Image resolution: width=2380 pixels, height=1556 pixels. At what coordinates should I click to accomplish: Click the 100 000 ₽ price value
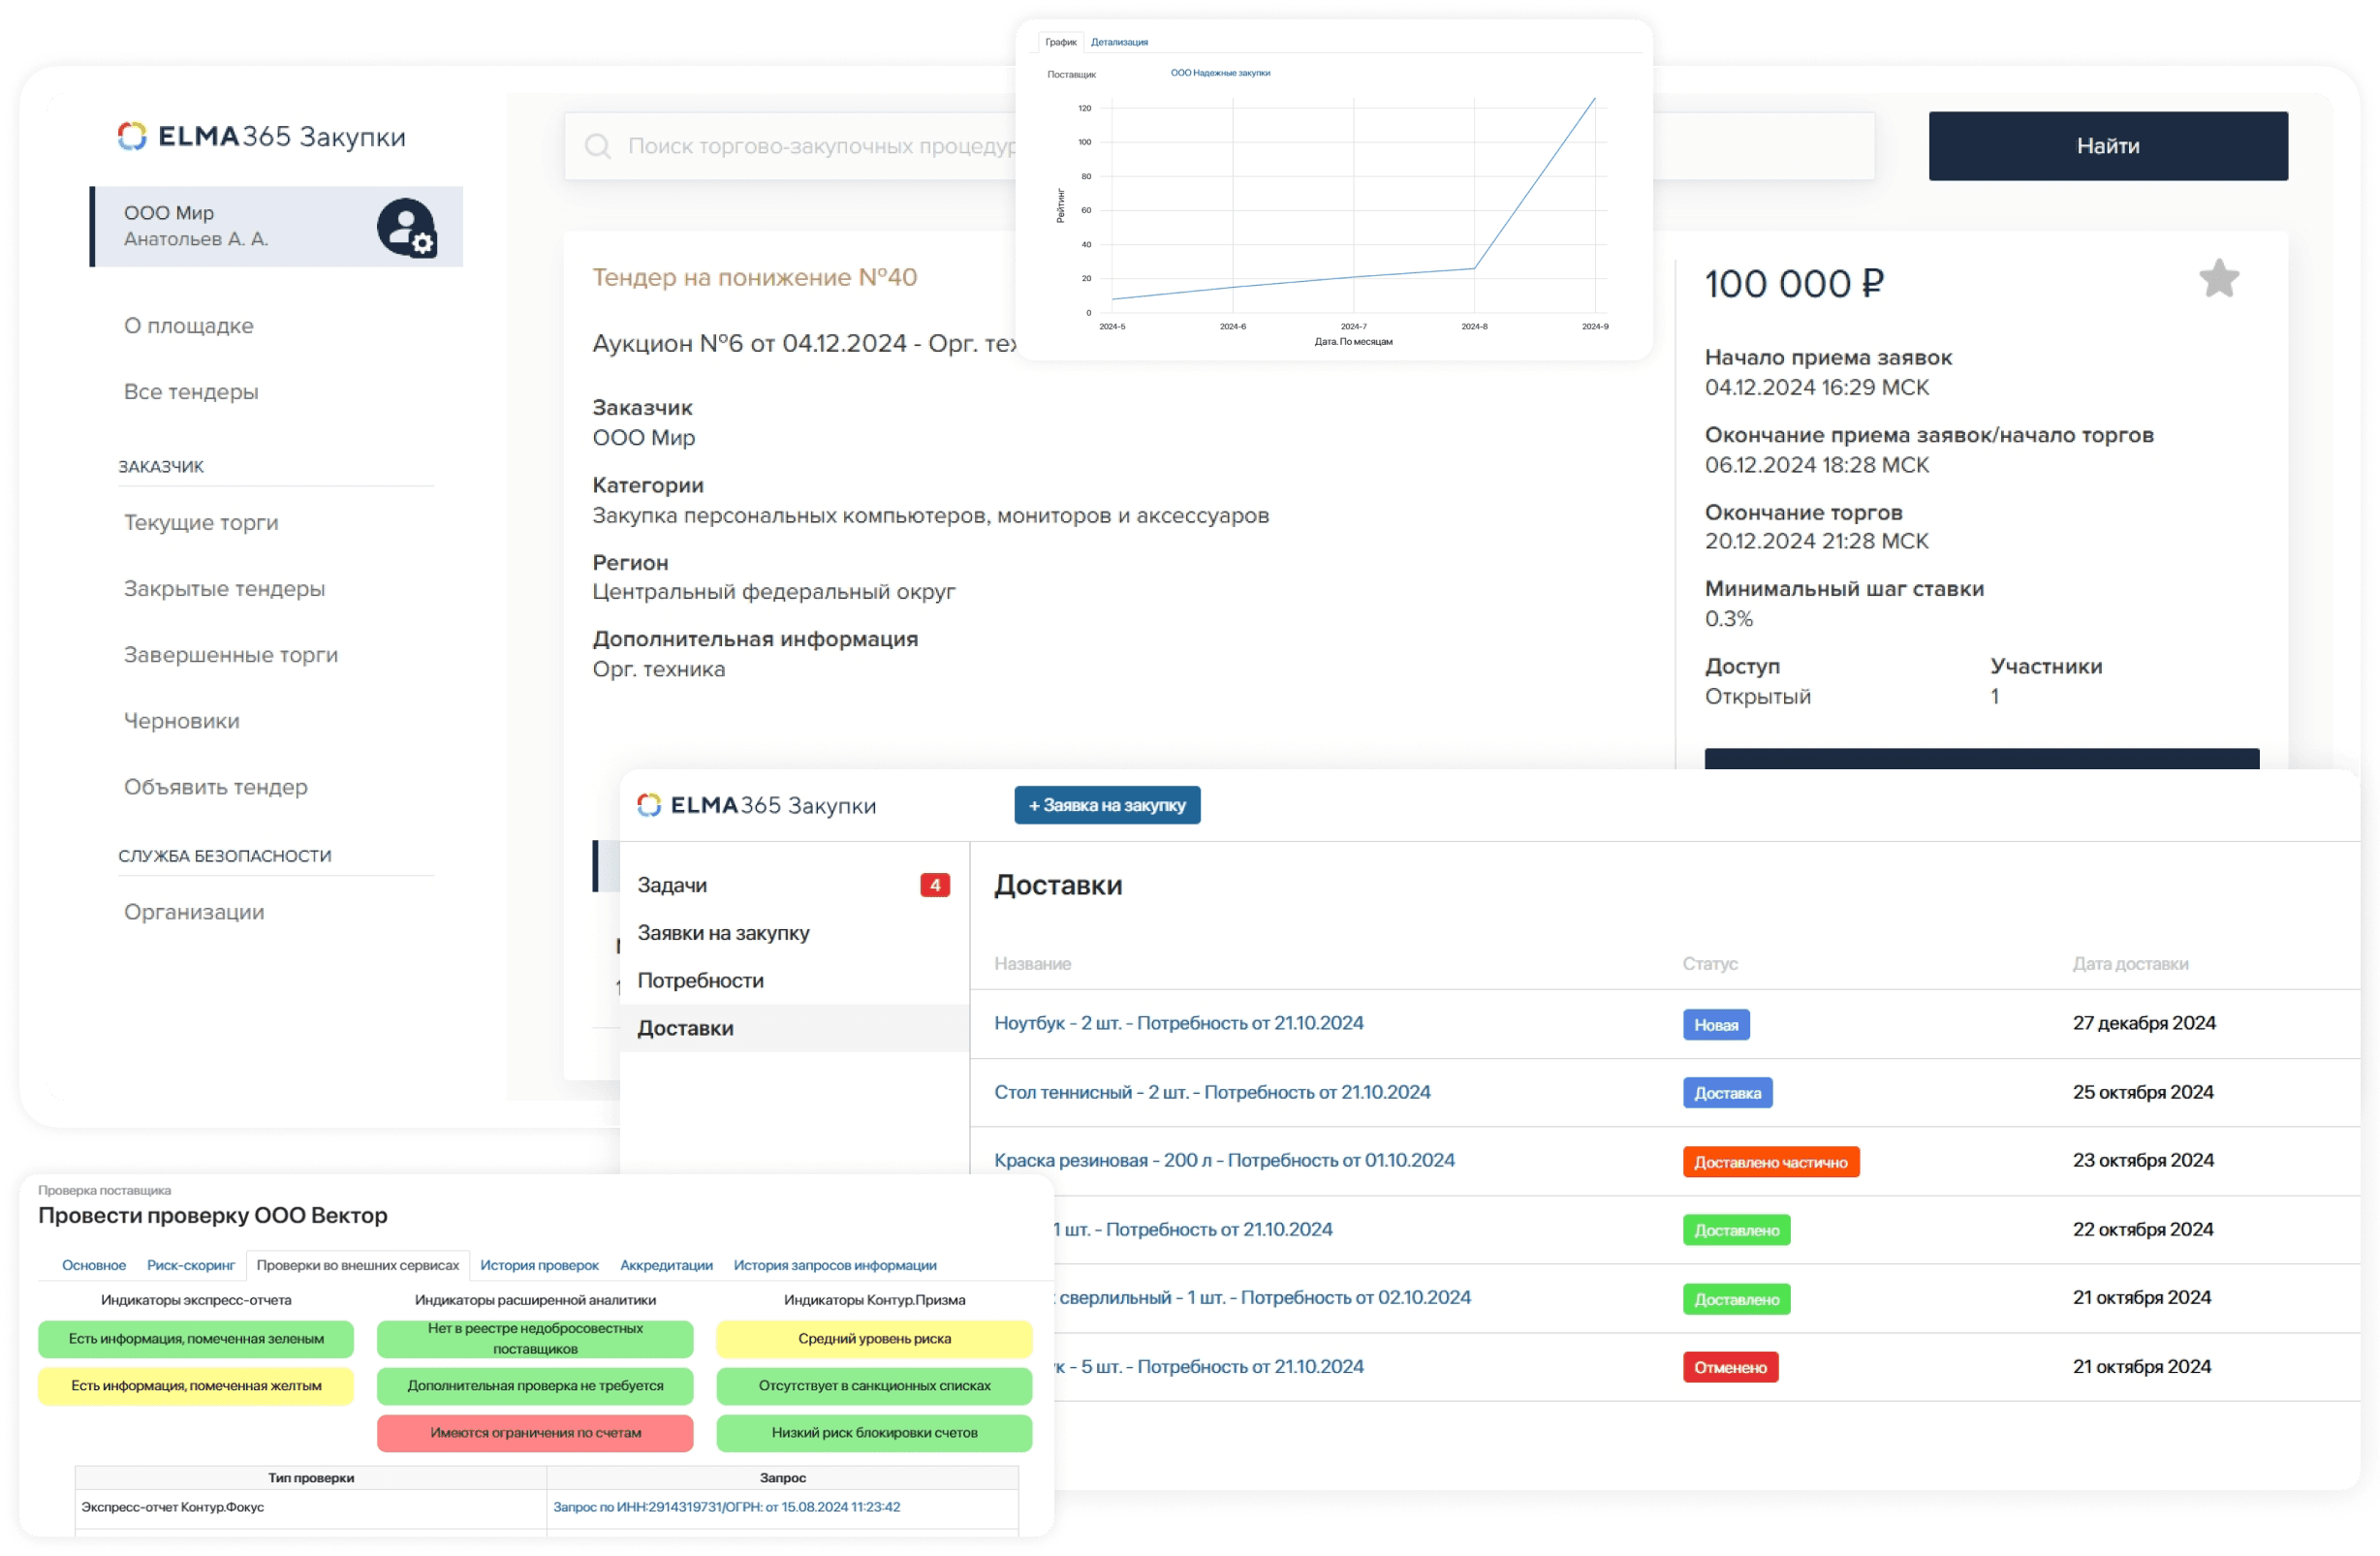pyautogui.click(x=1795, y=284)
